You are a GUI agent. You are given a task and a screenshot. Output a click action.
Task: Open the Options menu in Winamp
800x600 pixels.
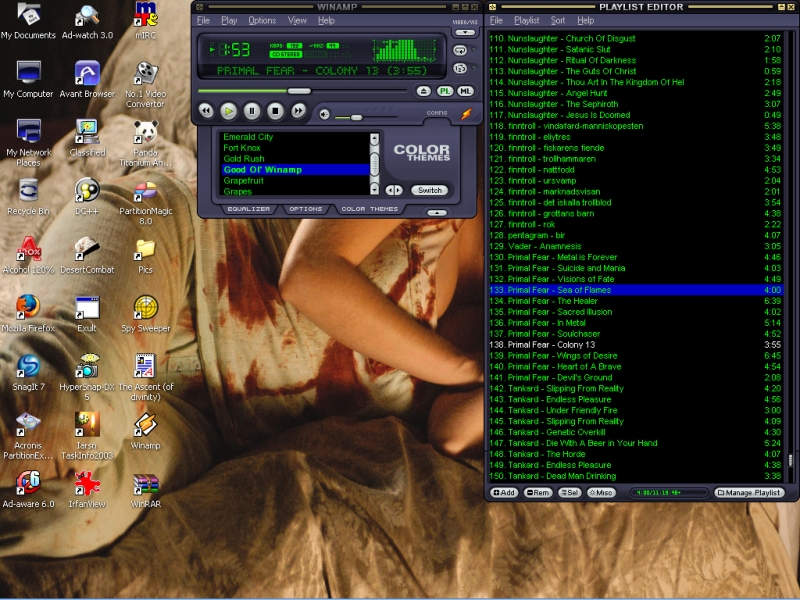(262, 20)
